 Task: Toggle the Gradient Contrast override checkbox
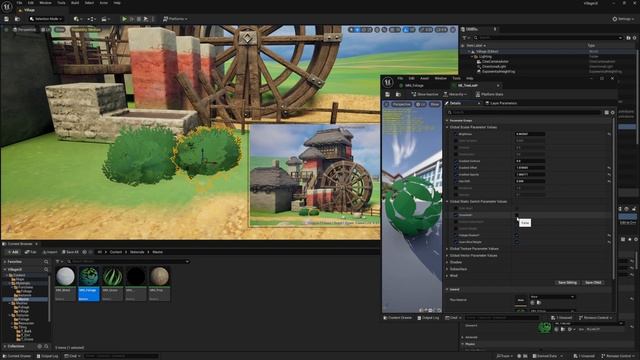[456, 161]
